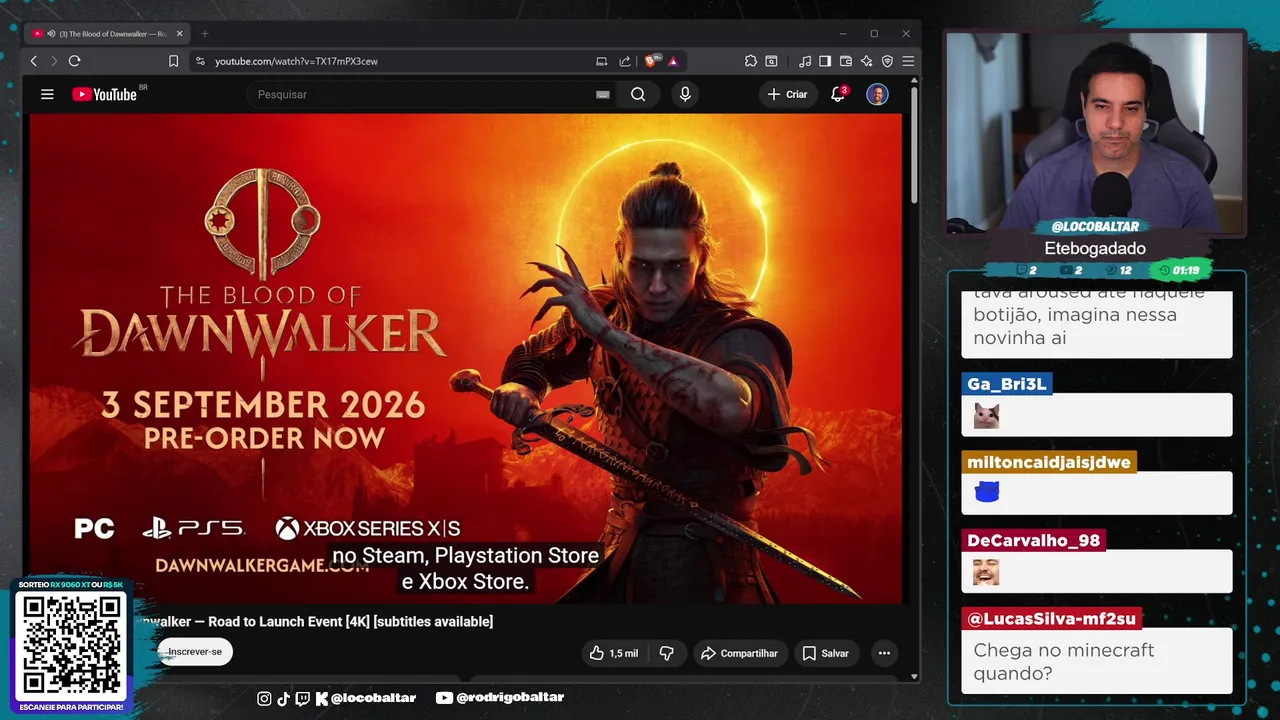Click the 01:19 timer in stream stats
The width and height of the screenshot is (1280, 720).
tap(1180, 270)
